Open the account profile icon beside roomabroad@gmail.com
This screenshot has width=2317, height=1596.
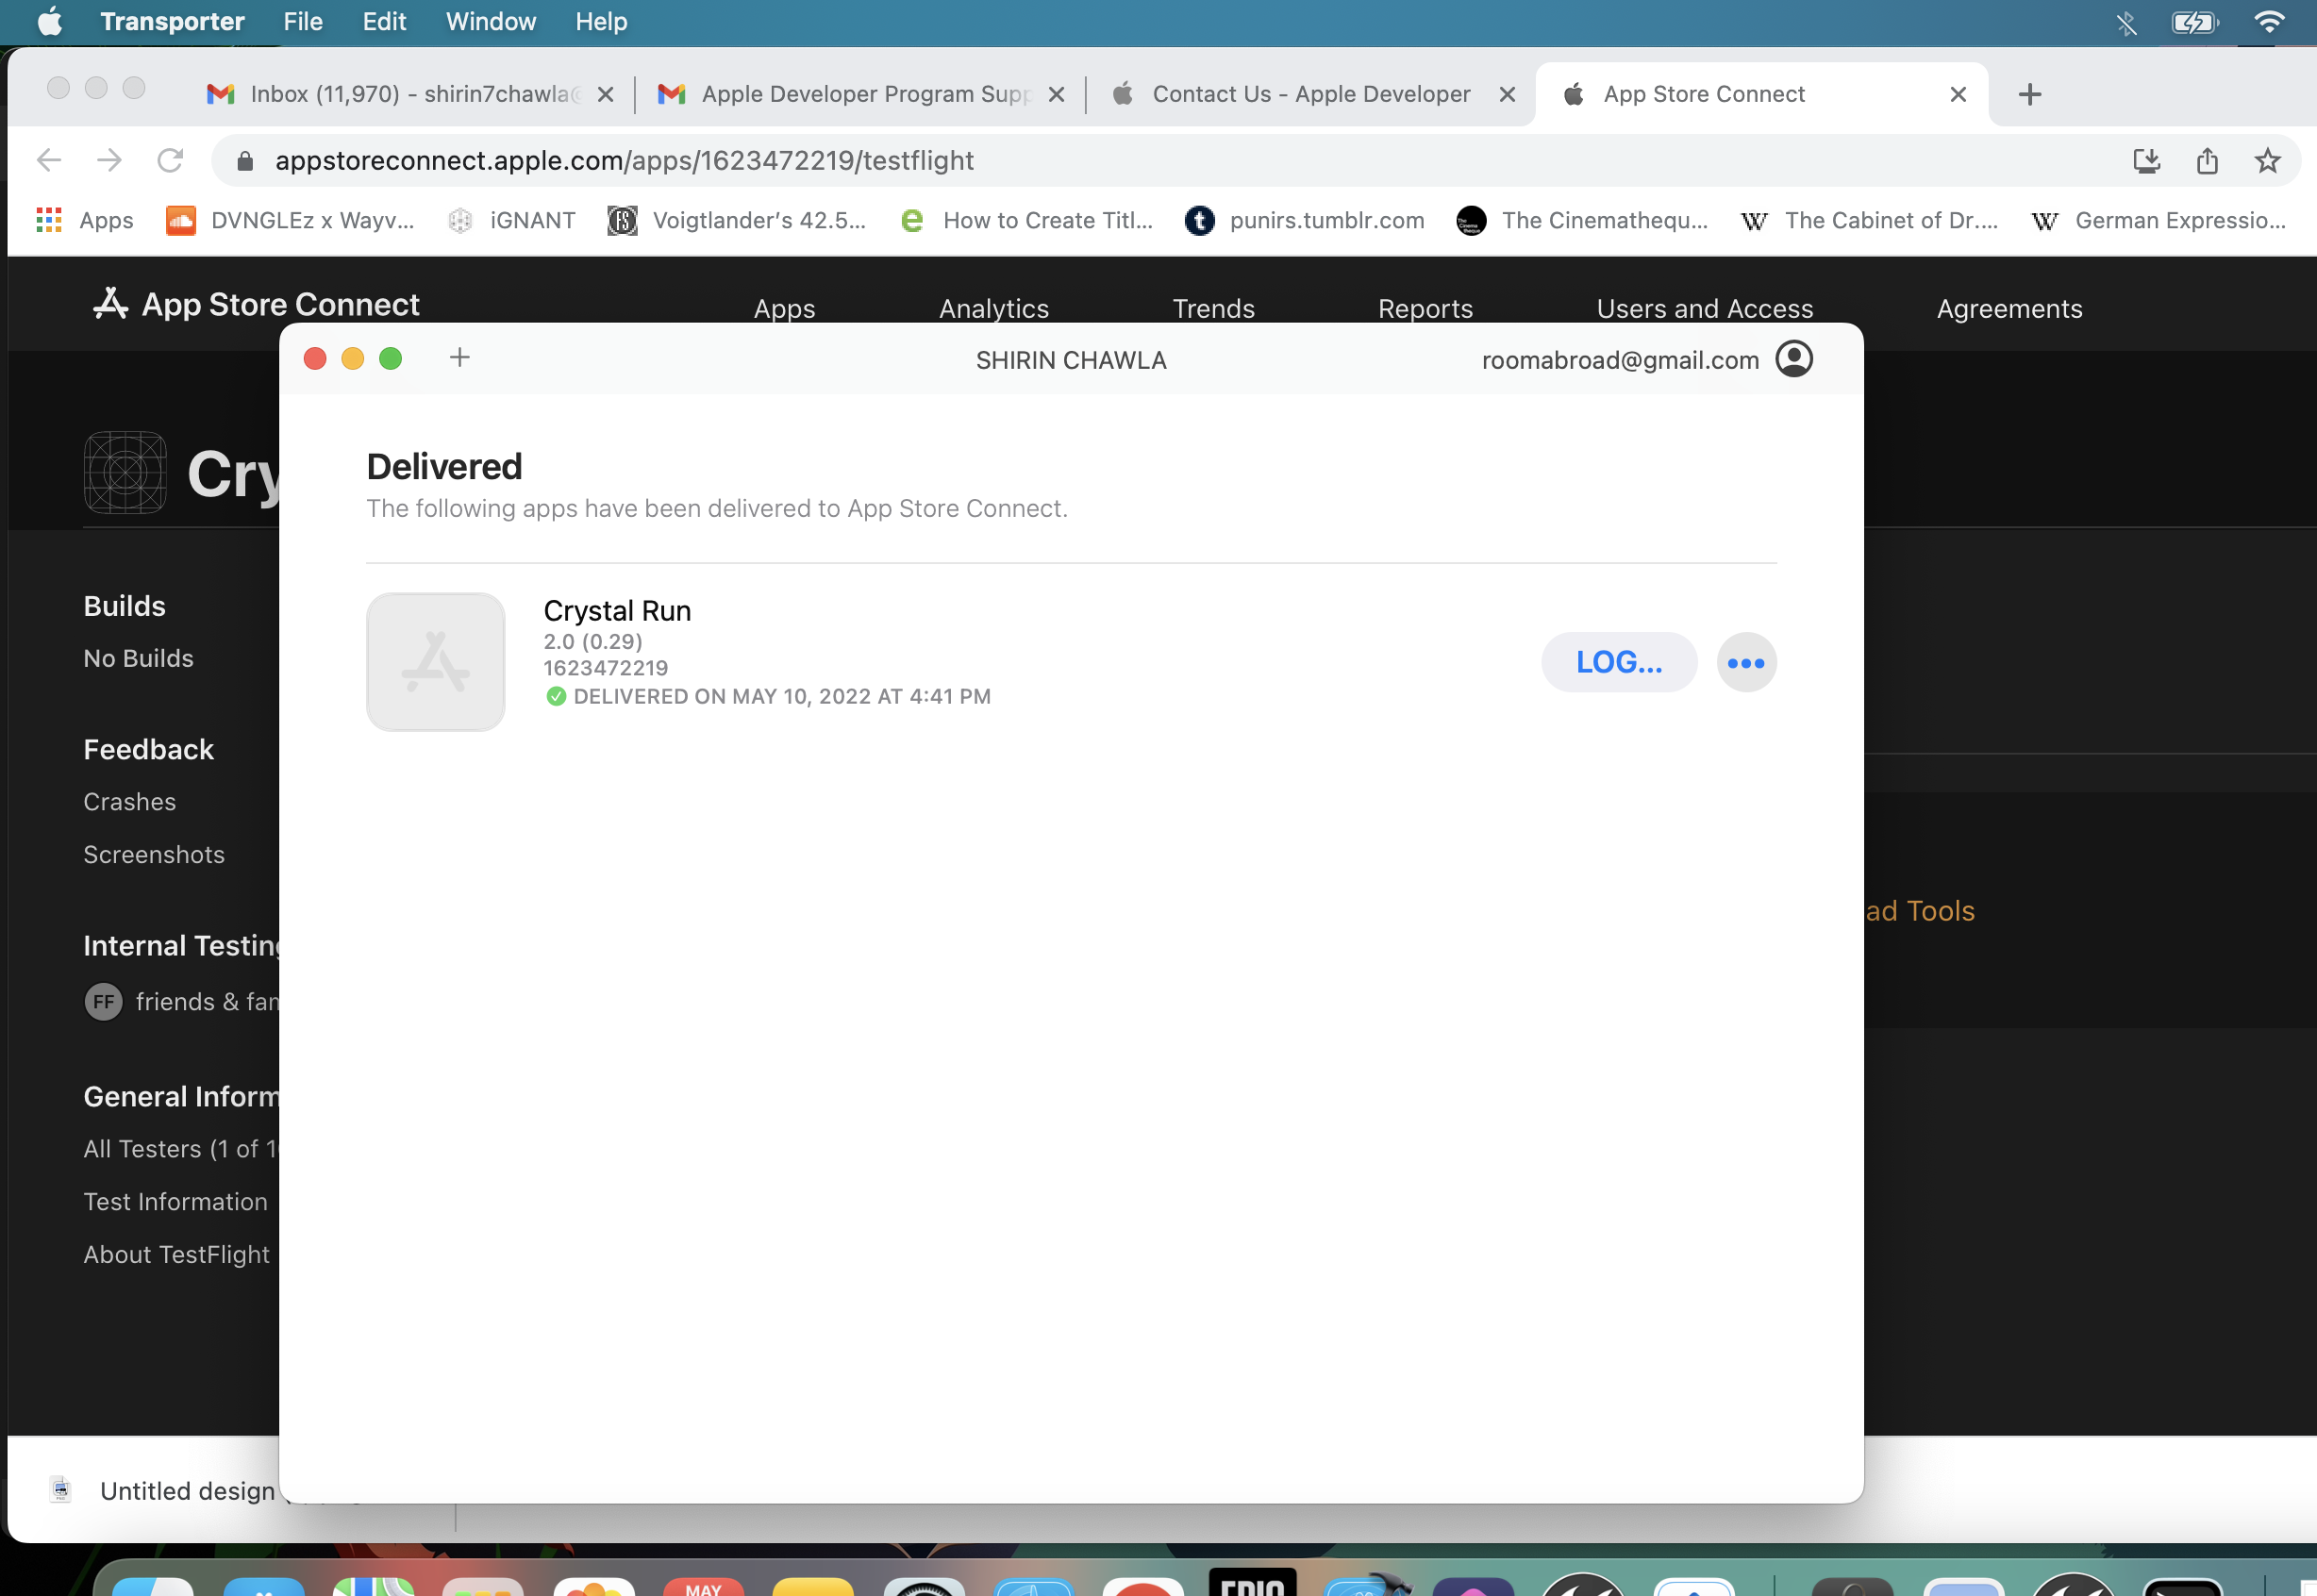point(1793,359)
